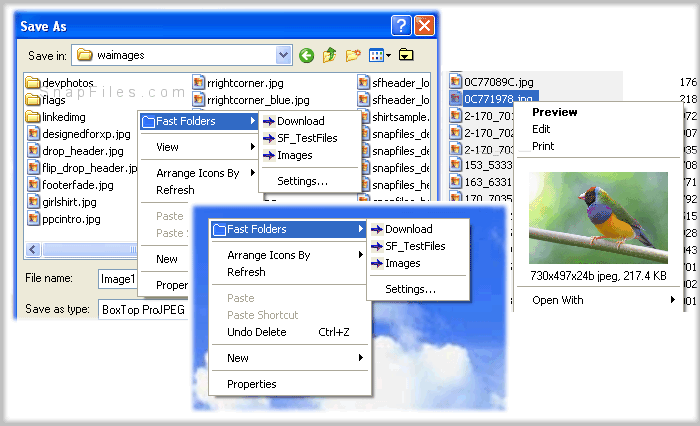Select file designedforxp.jpg
700x426 pixels.
pos(79,134)
